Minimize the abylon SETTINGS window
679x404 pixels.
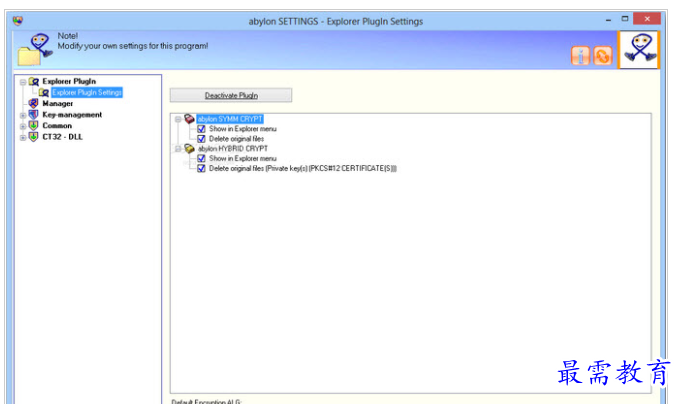coord(608,19)
